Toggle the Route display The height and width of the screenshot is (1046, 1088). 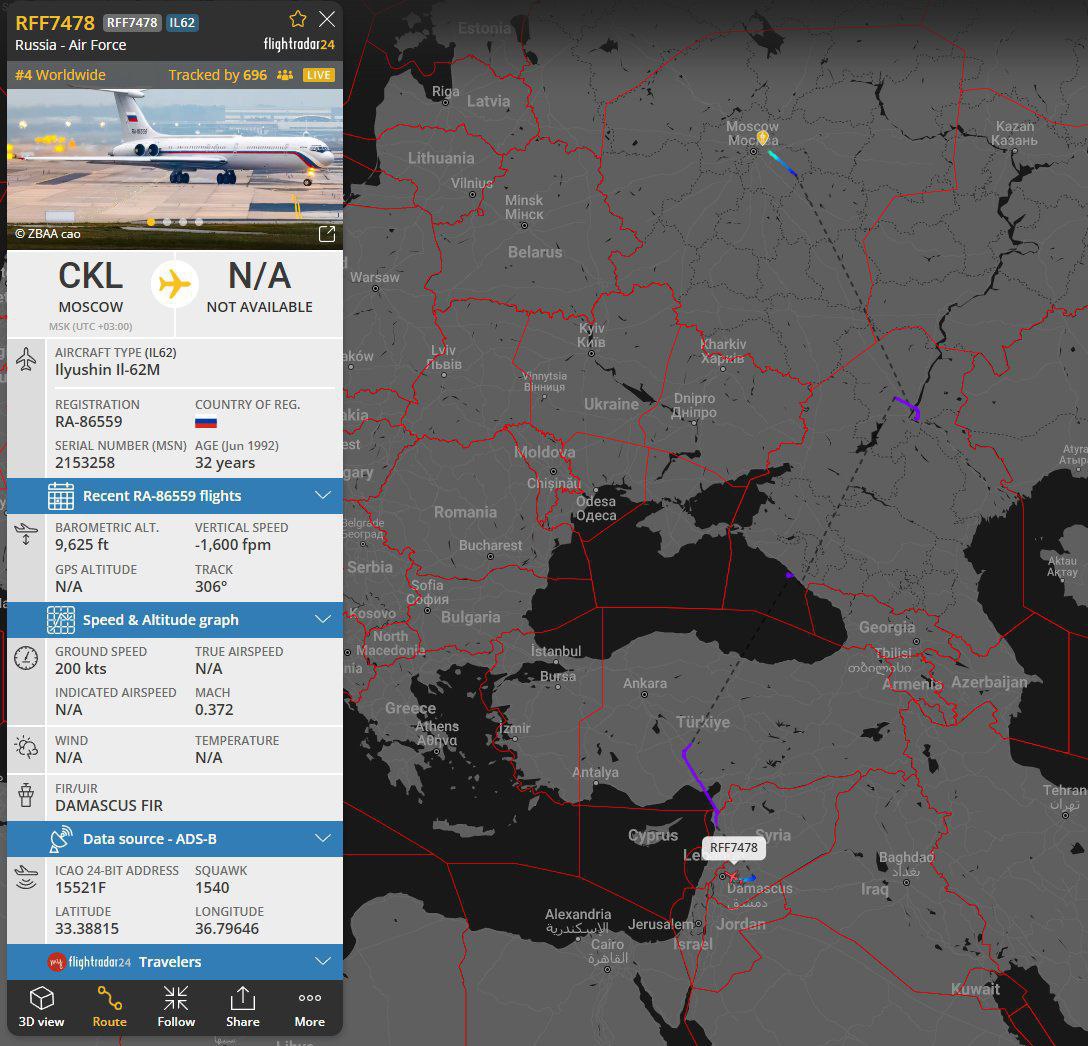109,1007
